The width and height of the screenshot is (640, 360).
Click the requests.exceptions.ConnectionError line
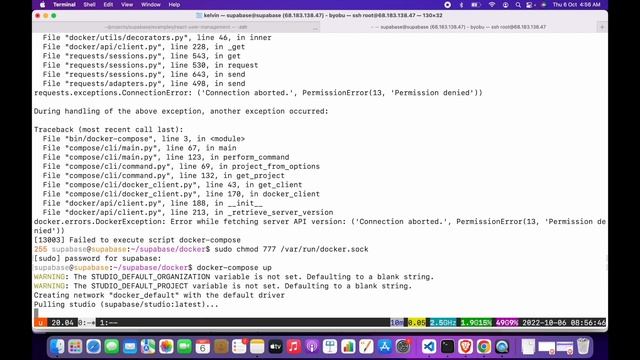tap(258, 93)
